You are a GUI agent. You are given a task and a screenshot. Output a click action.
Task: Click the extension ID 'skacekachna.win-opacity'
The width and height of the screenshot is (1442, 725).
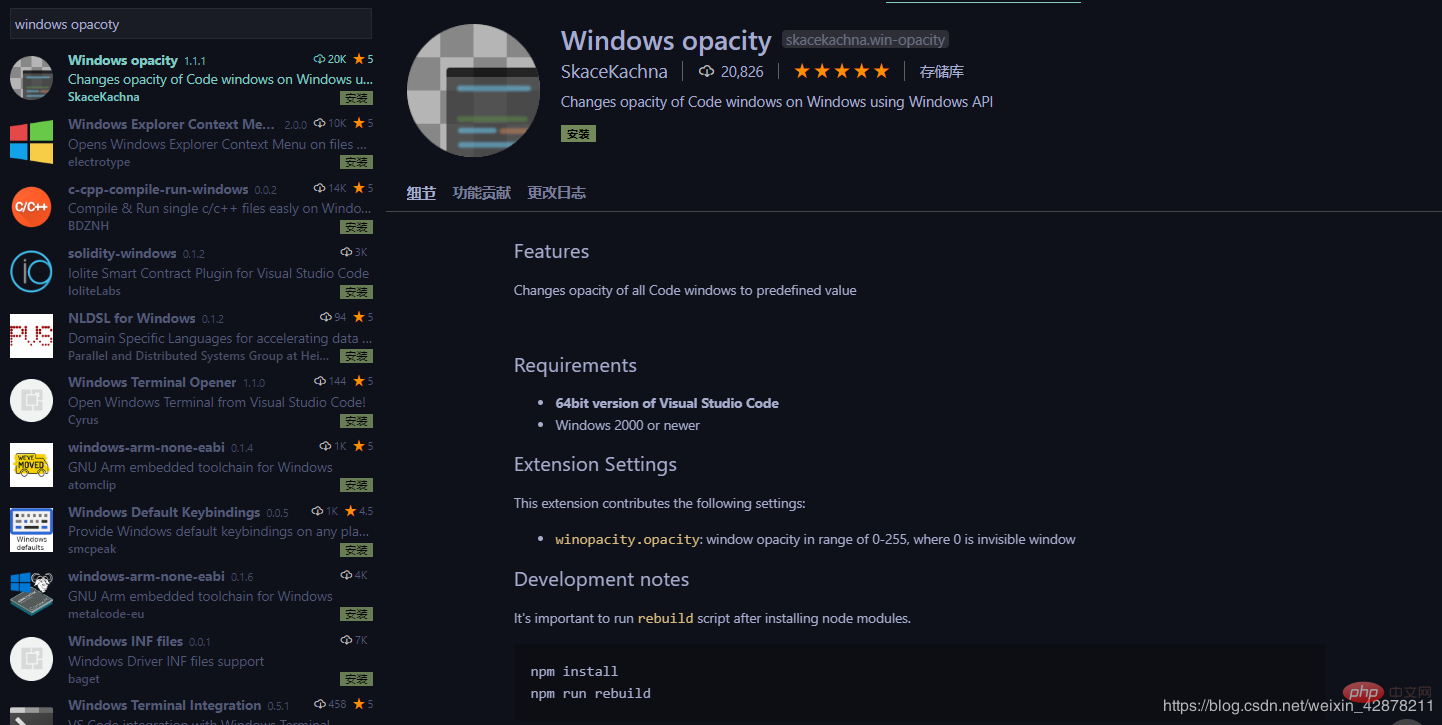[865, 40]
